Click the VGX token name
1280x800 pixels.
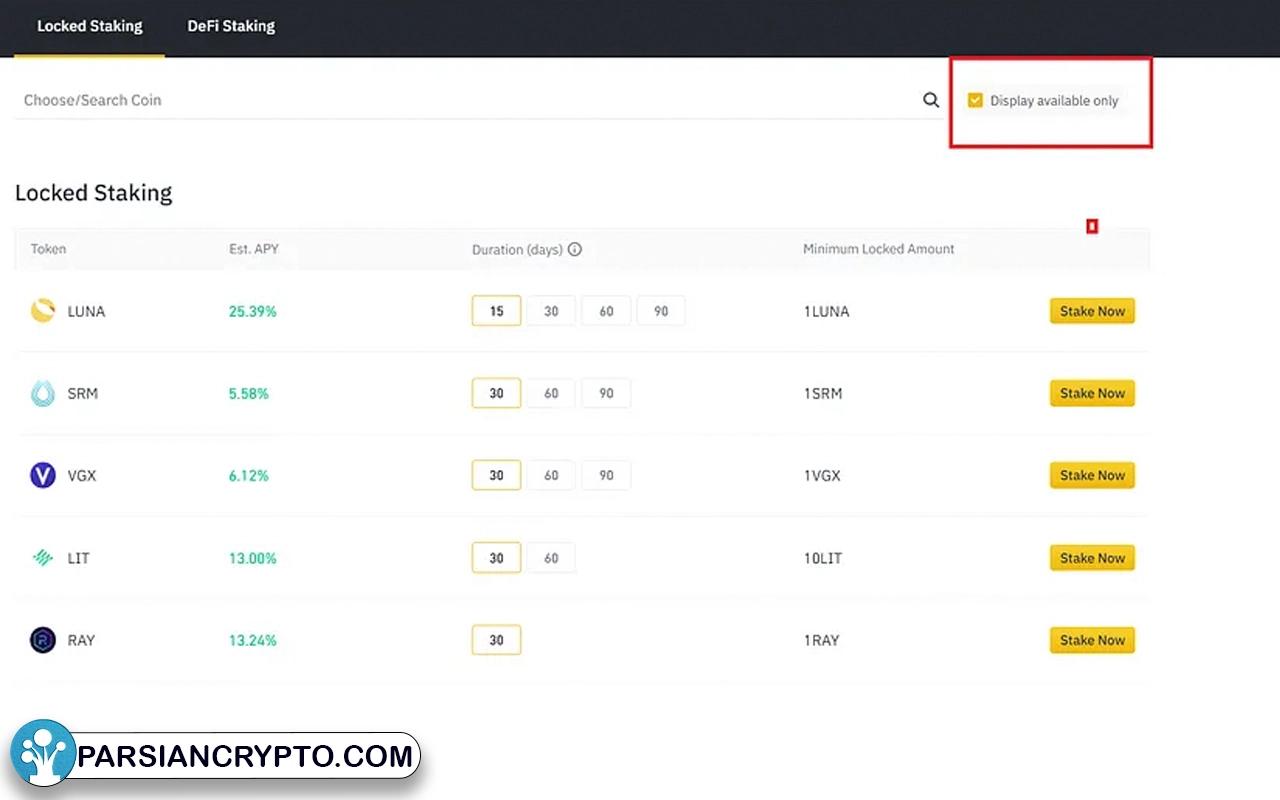click(x=82, y=475)
